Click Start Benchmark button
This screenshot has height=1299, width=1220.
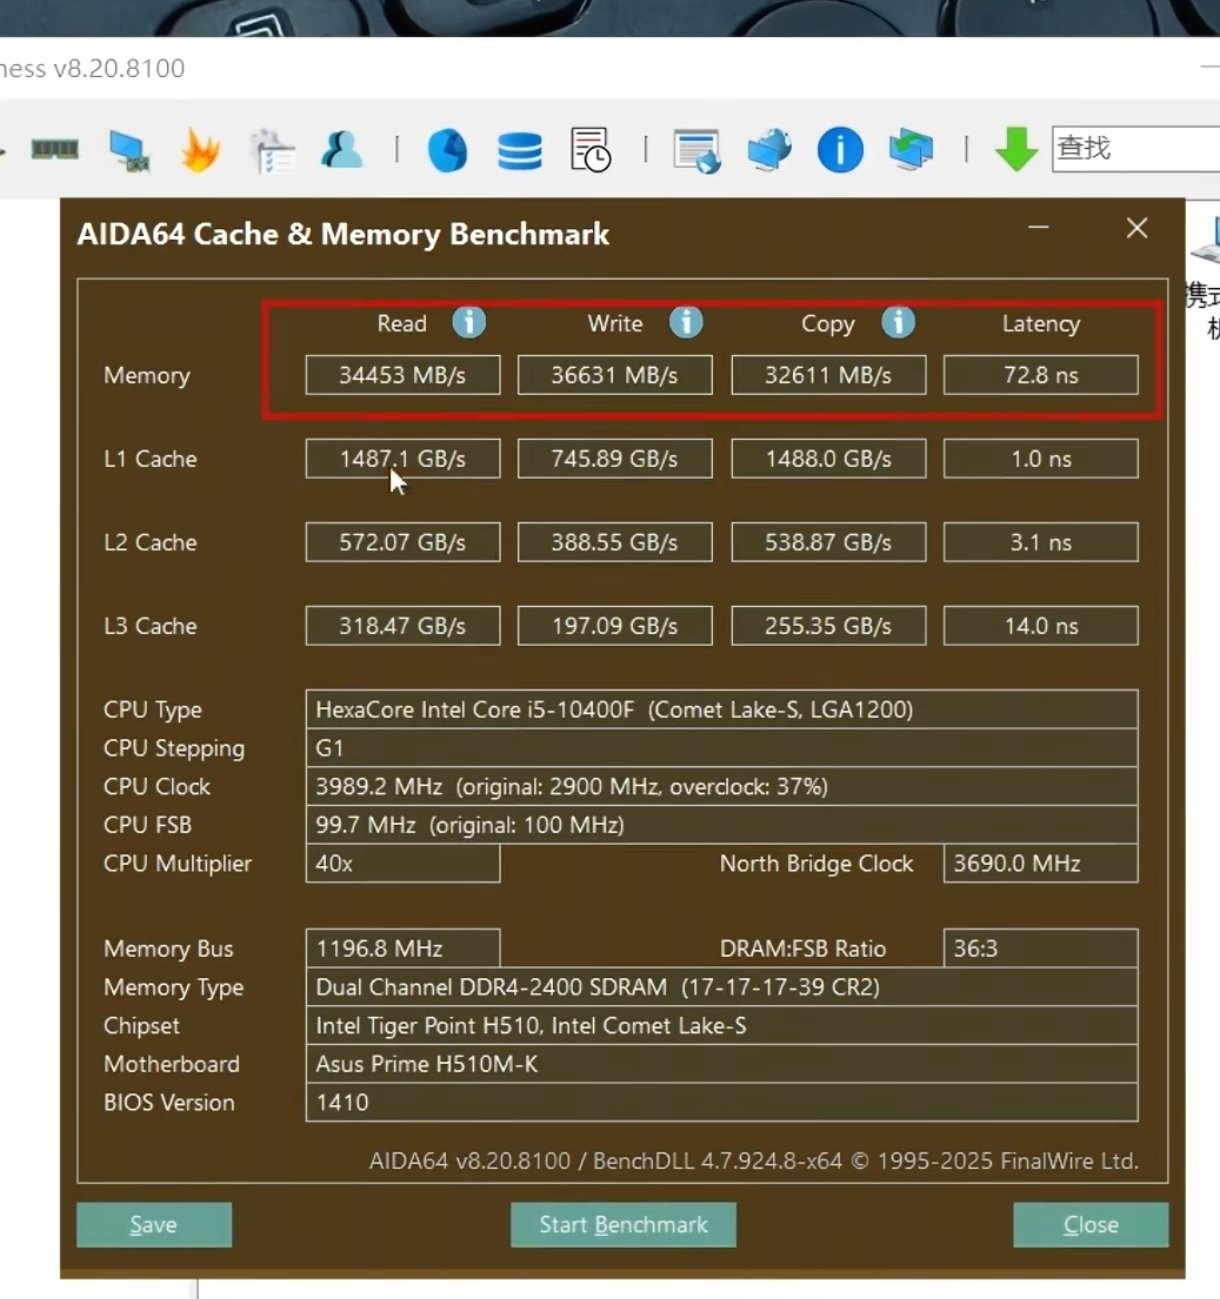(x=623, y=1225)
